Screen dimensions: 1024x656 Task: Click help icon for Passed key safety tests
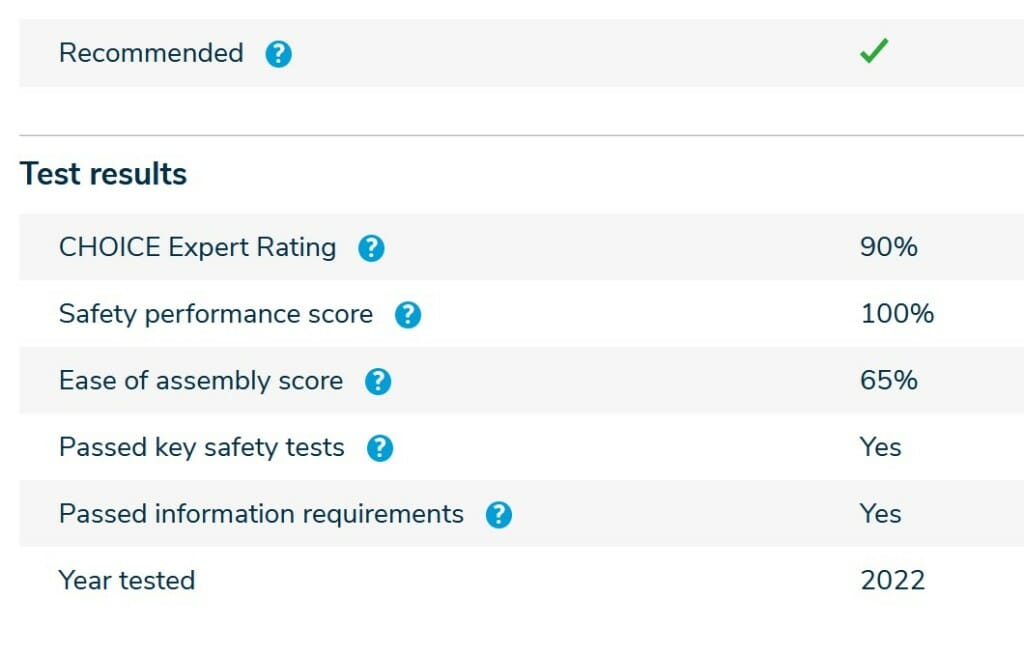pos(380,448)
